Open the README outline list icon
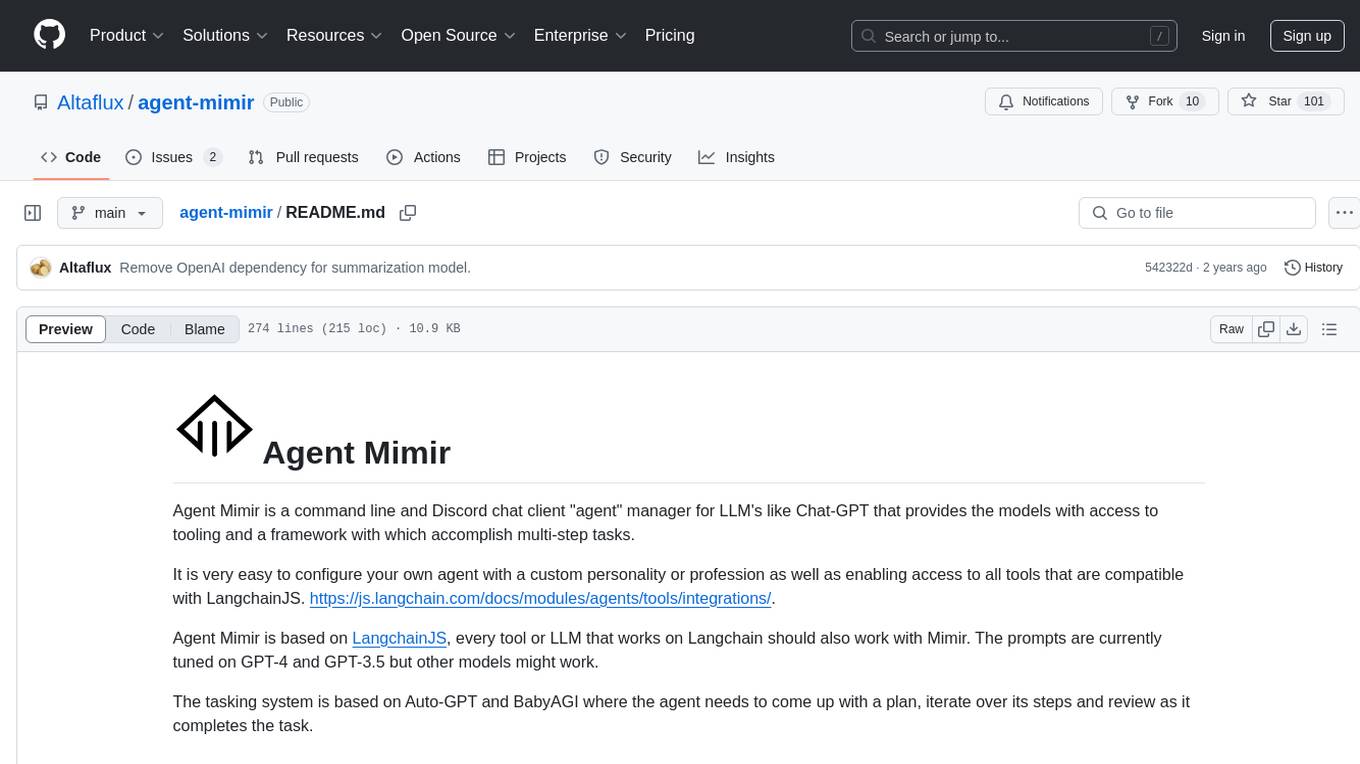The image size is (1360, 764). (1329, 329)
